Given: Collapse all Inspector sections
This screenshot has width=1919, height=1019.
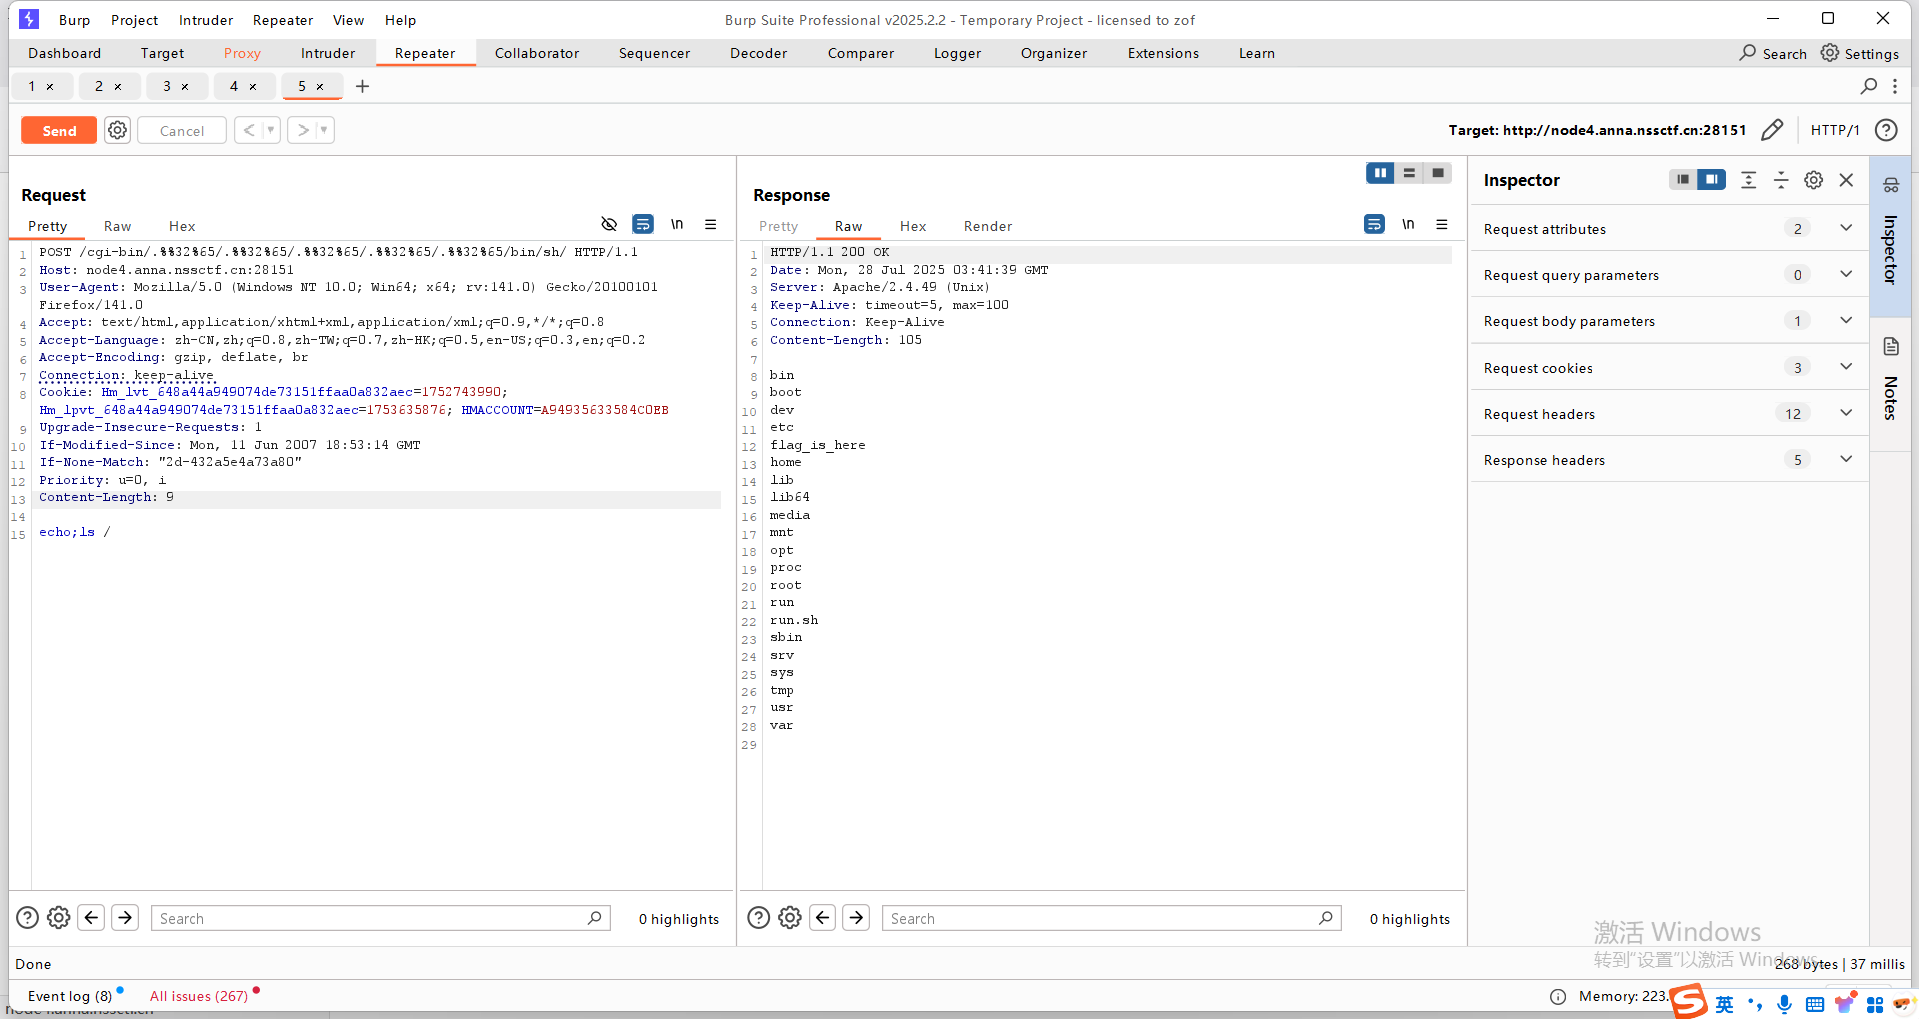Looking at the screenshot, I should tap(1781, 180).
